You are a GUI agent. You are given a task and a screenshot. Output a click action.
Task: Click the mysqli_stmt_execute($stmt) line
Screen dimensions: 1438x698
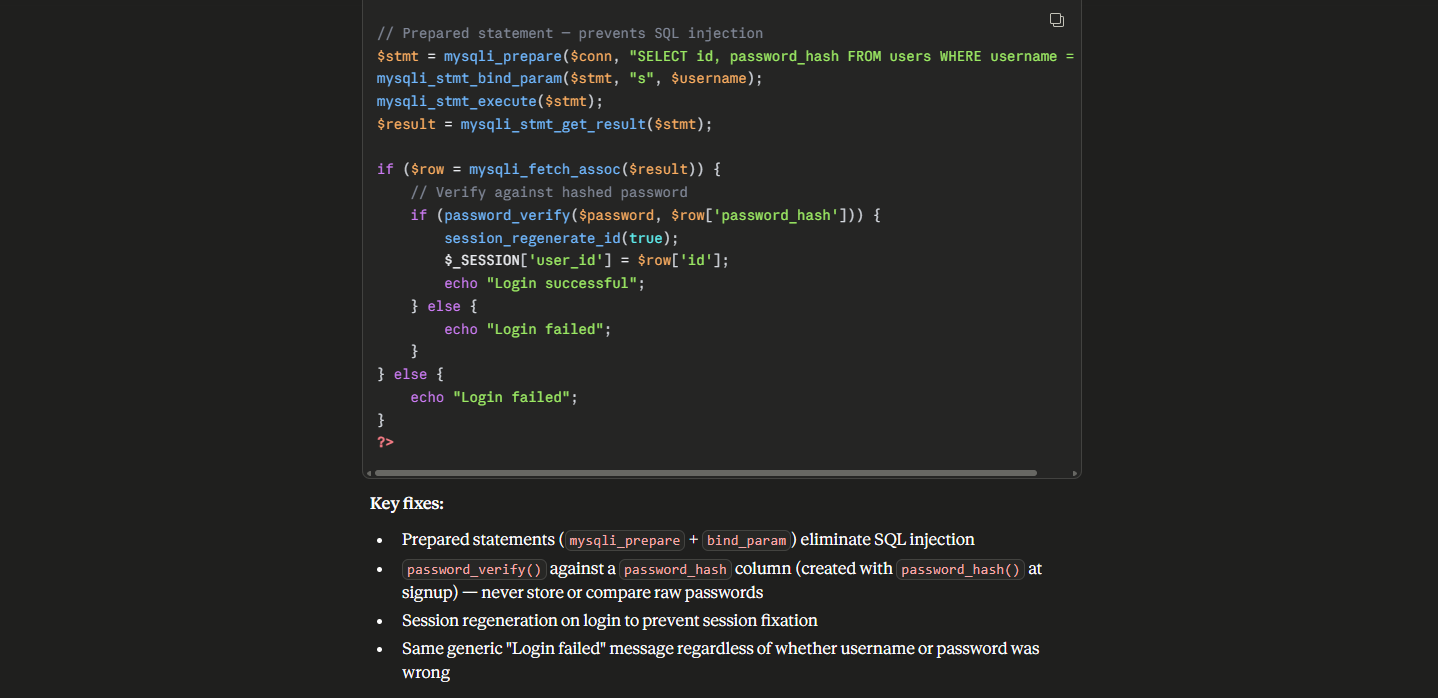490,101
